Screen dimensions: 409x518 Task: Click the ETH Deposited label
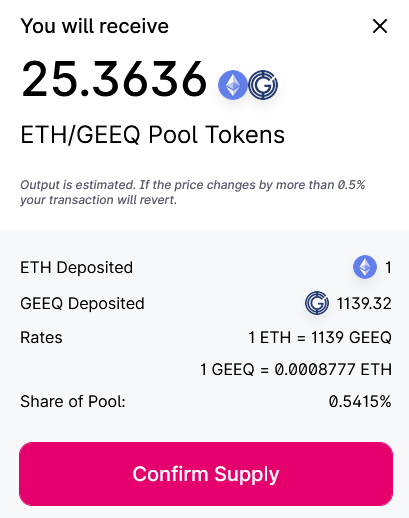pos(77,267)
